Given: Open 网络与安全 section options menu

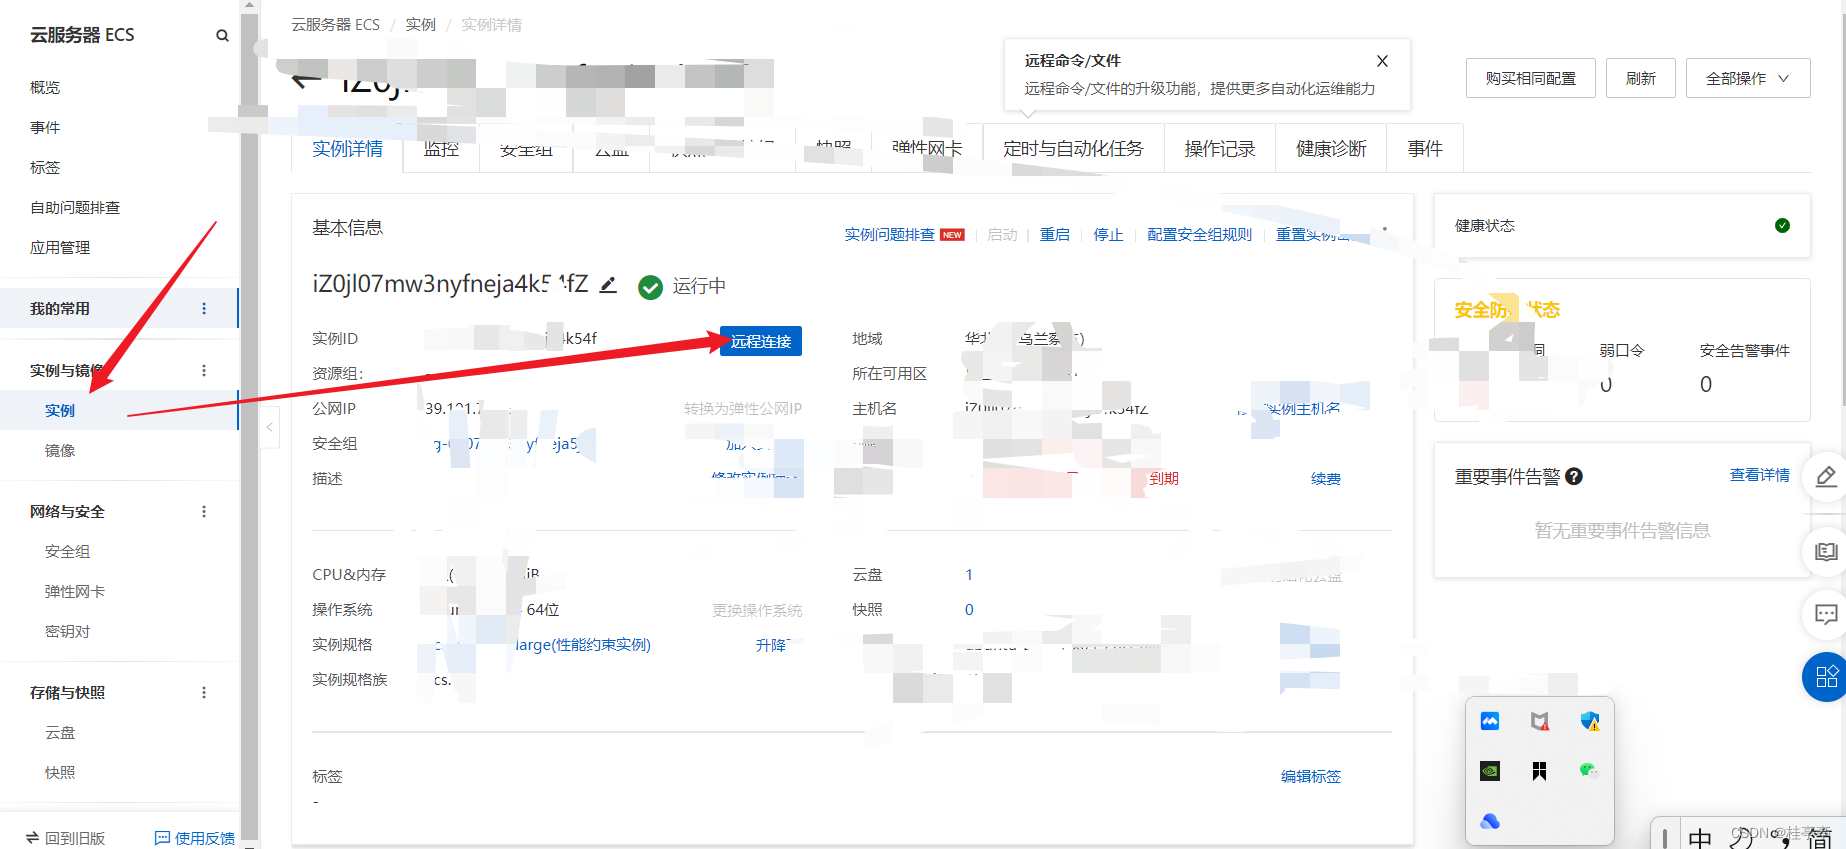Looking at the screenshot, I should [x=204, y=512].
